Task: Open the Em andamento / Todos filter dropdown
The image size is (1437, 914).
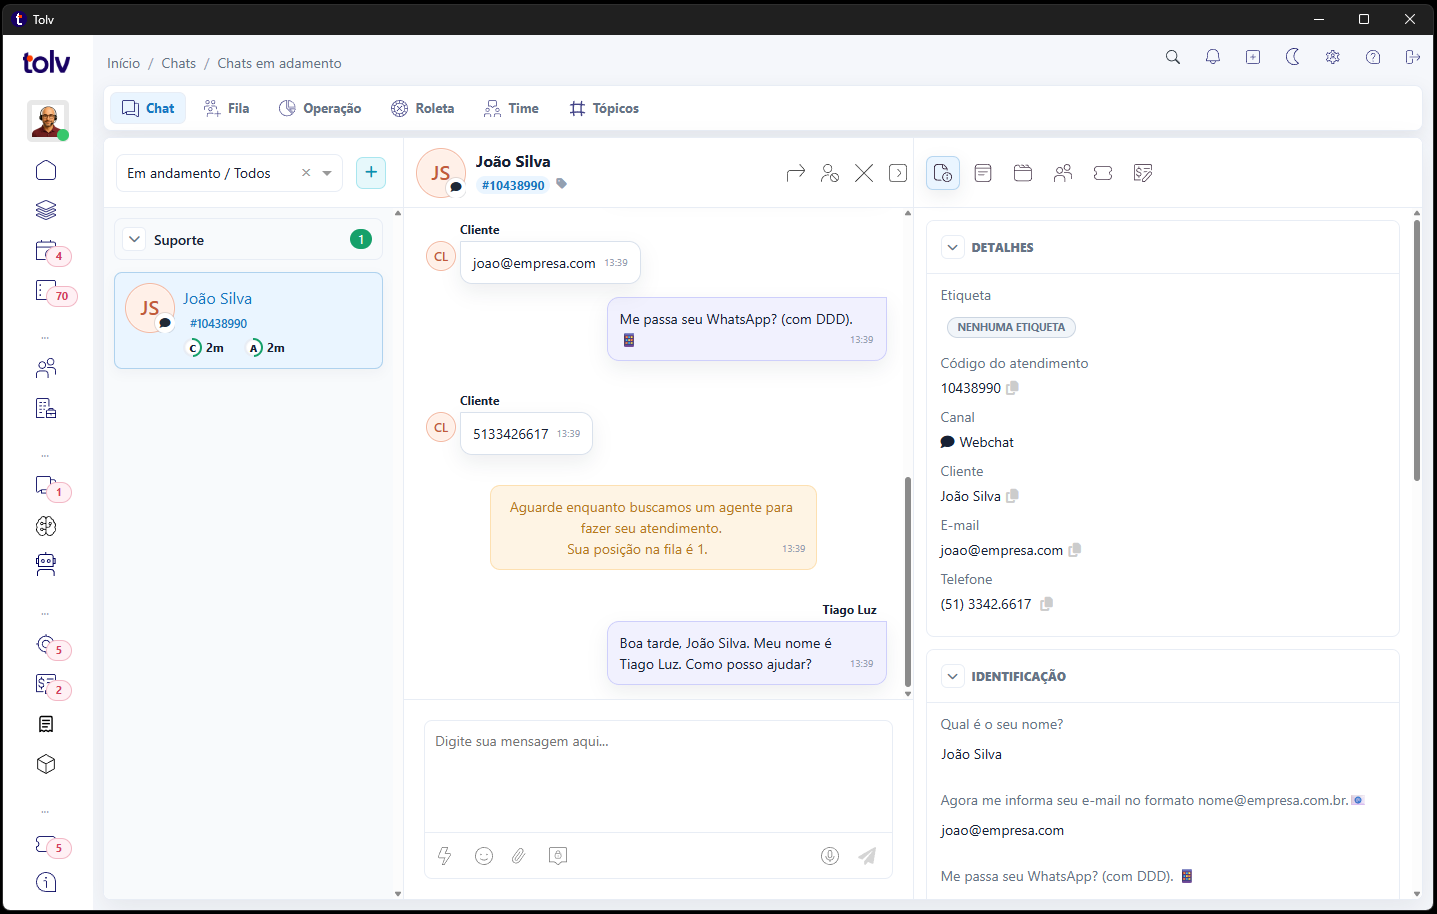Action: click(229, 173)
